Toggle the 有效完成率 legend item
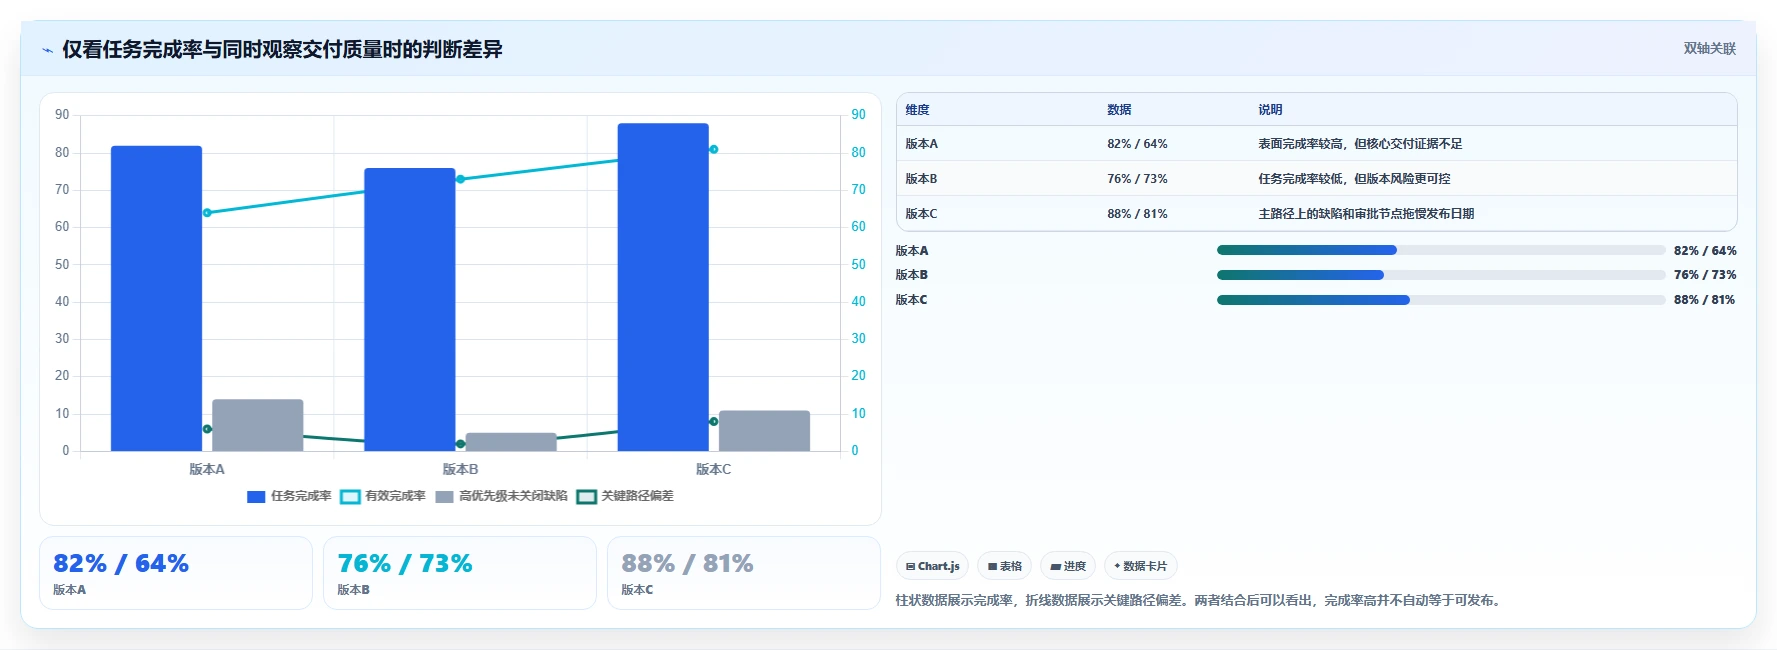Image resolution: width=1777 pixels, height=650 pixels. click(383, 496)
